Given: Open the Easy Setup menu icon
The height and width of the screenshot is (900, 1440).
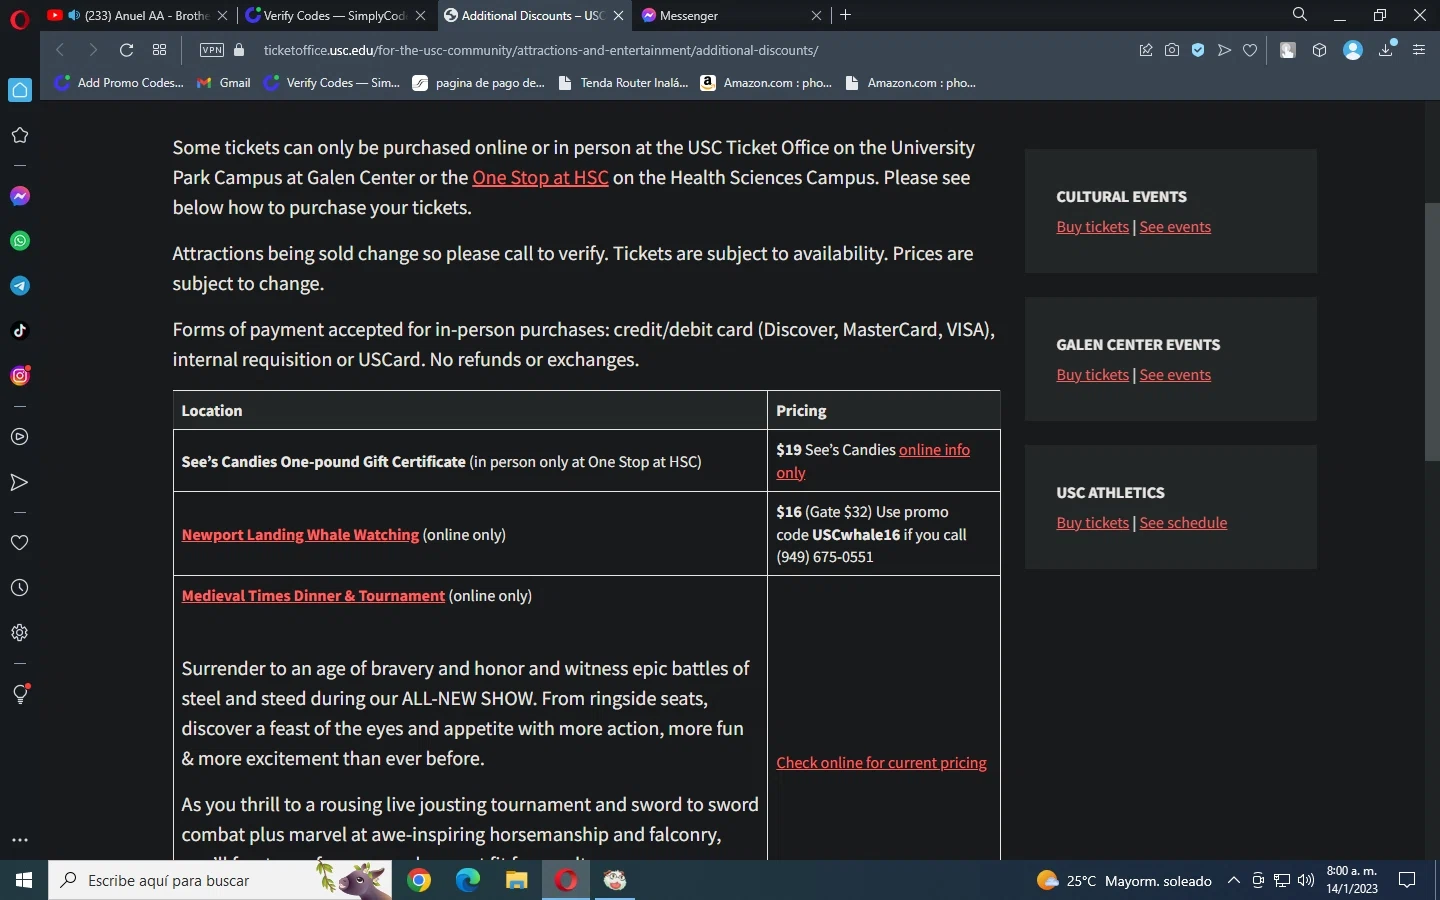Looking at the screenshot, I should click(x=1418, y=50).
